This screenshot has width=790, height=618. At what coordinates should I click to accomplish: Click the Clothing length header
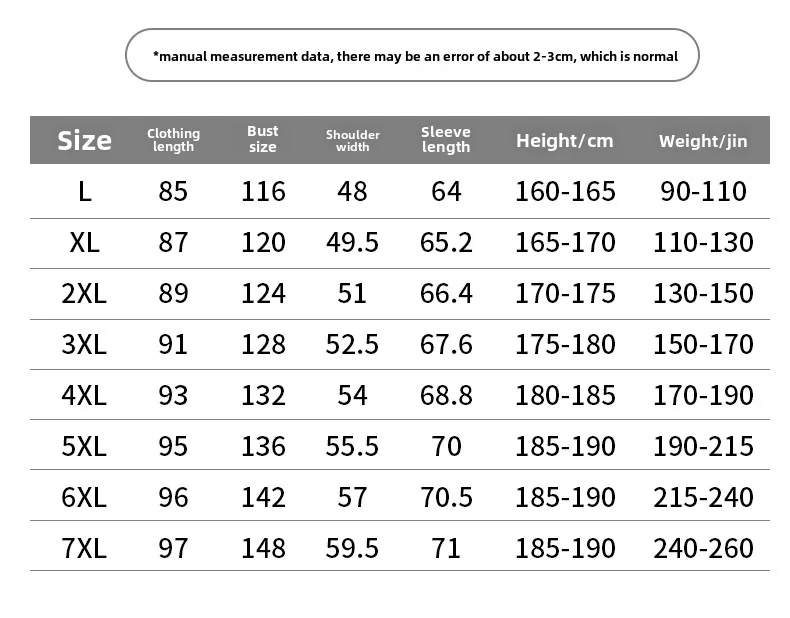pos(173,140)
